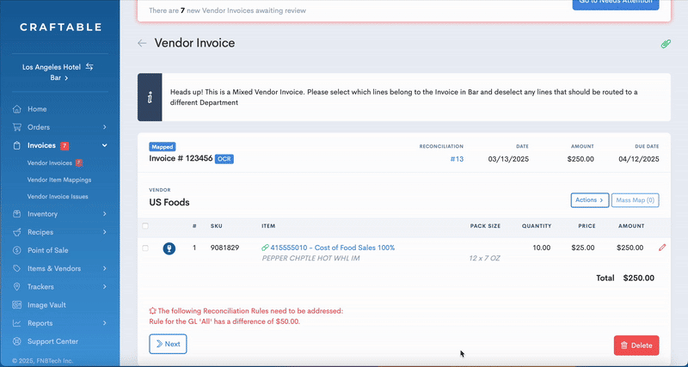Open reconciliation #13 link

click(457, 159)
